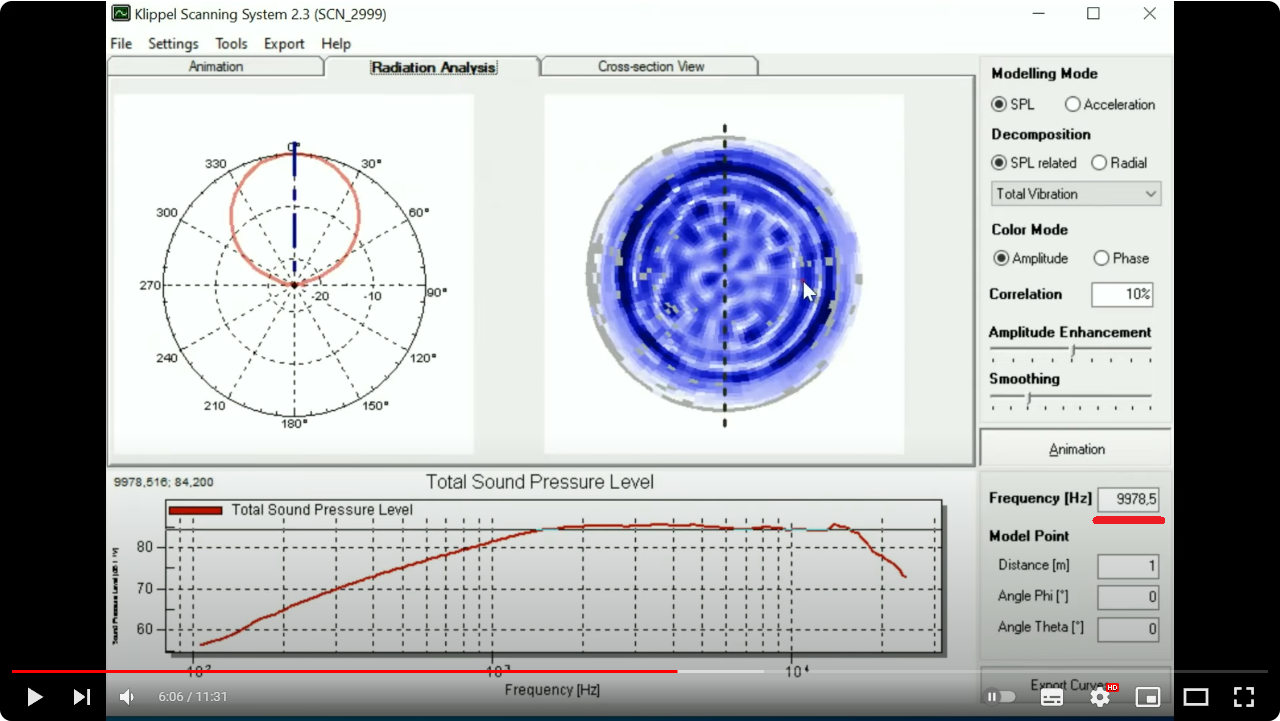Select SPL modelling mode

point(1013,104)
